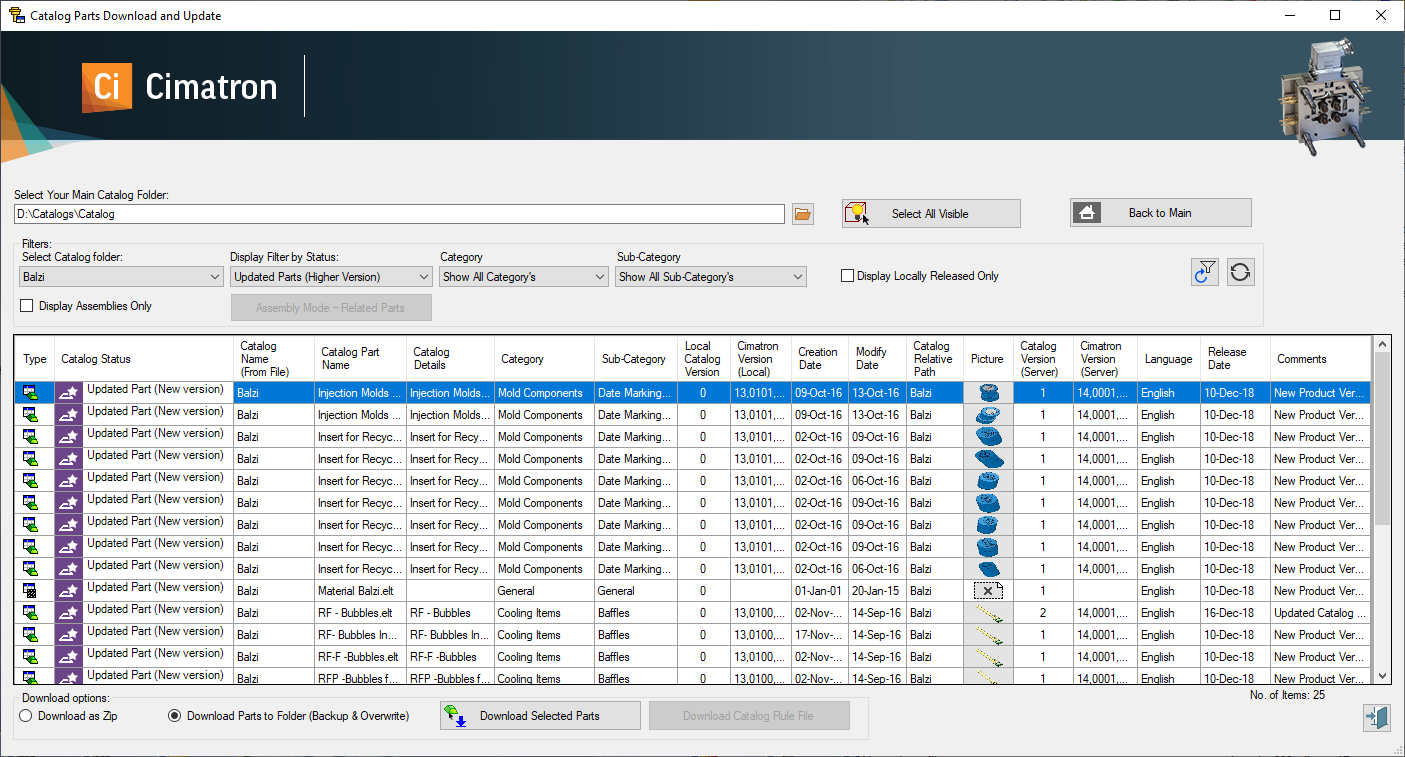
Task: Click the picture thumbnail of RF - Bubbles.elt row
Action: pyautogui.click(x=988, y=613)
